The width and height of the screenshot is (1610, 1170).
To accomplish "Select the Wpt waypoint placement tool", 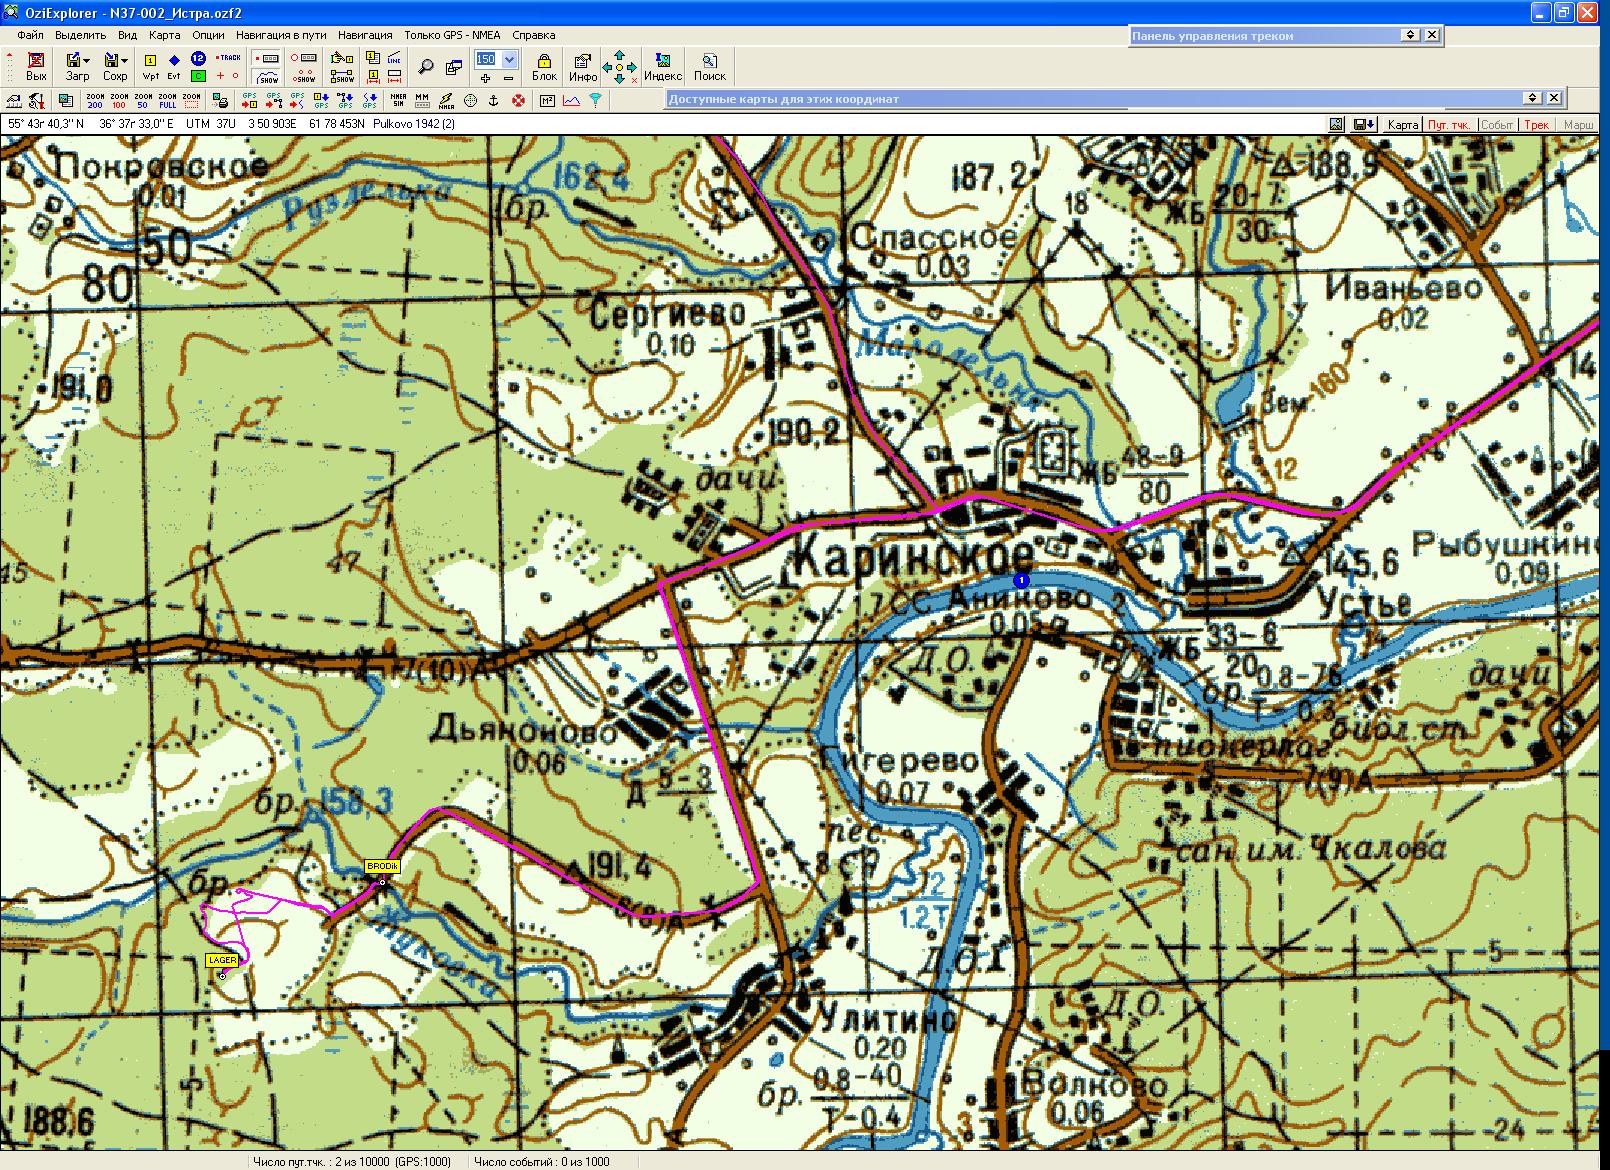I will (151, 67).
